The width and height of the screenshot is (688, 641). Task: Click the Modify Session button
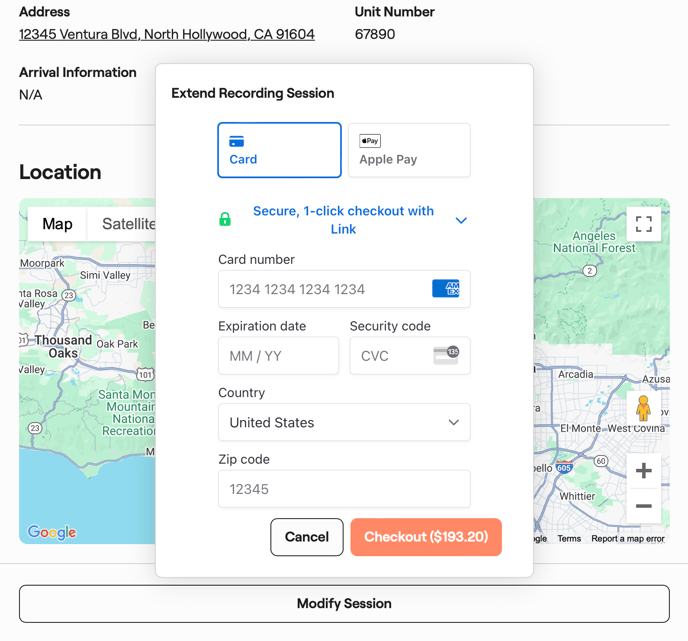(x=344, y=604)
